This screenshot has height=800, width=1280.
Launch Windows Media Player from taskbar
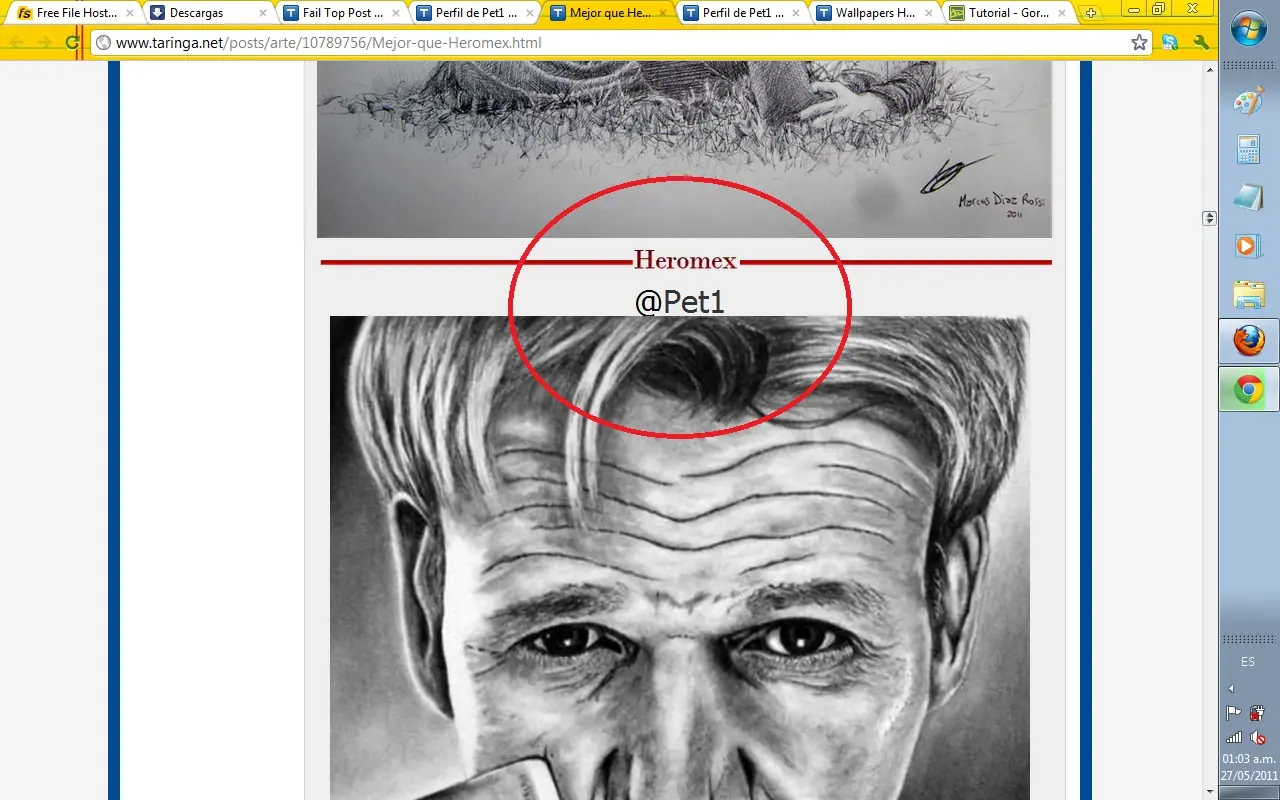[1249, 245]
